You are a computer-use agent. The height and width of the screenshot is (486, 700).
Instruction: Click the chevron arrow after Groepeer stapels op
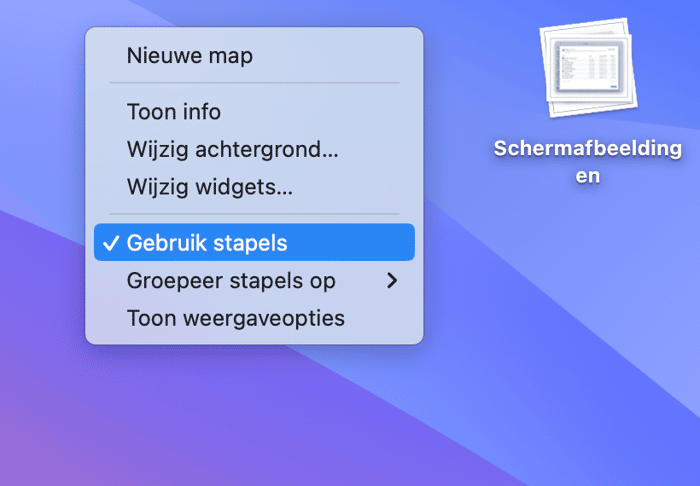click(x=392, y=281)
